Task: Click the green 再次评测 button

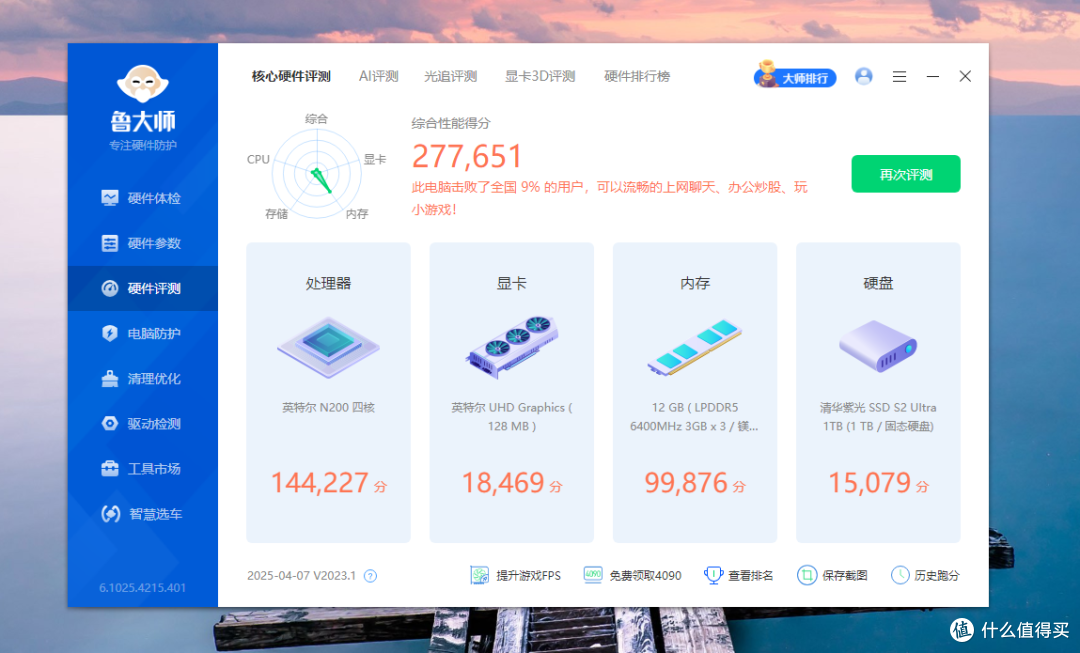Action: click(906, 174)
